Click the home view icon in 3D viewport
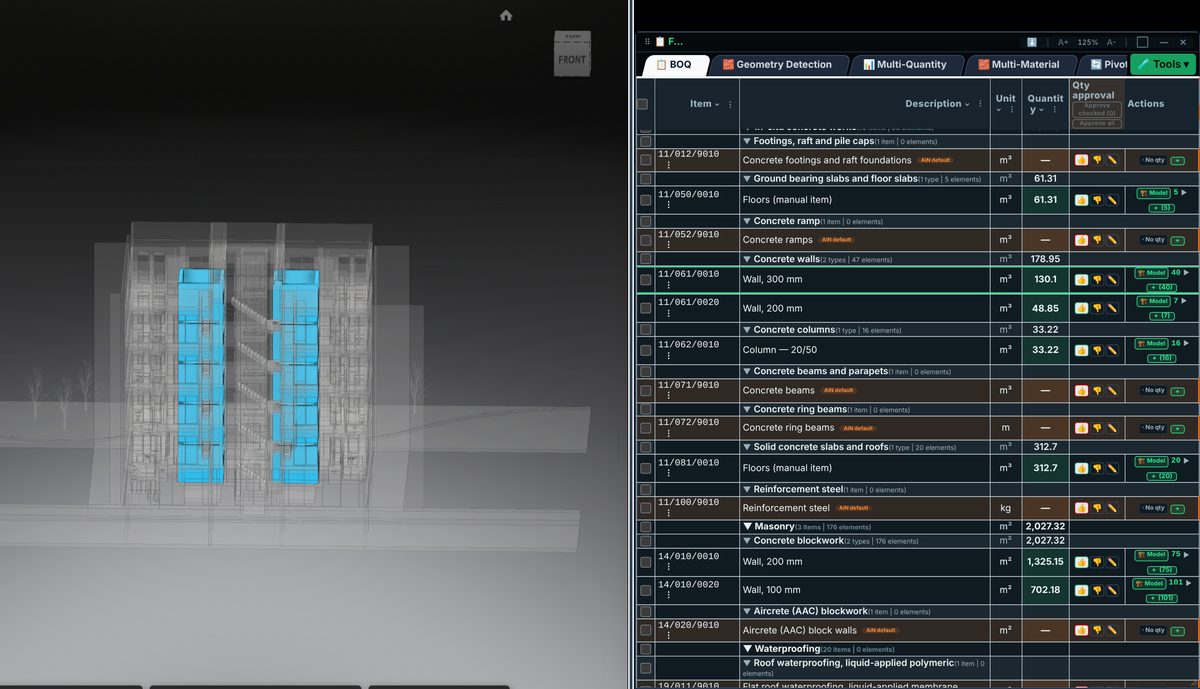 pos(506,15)
